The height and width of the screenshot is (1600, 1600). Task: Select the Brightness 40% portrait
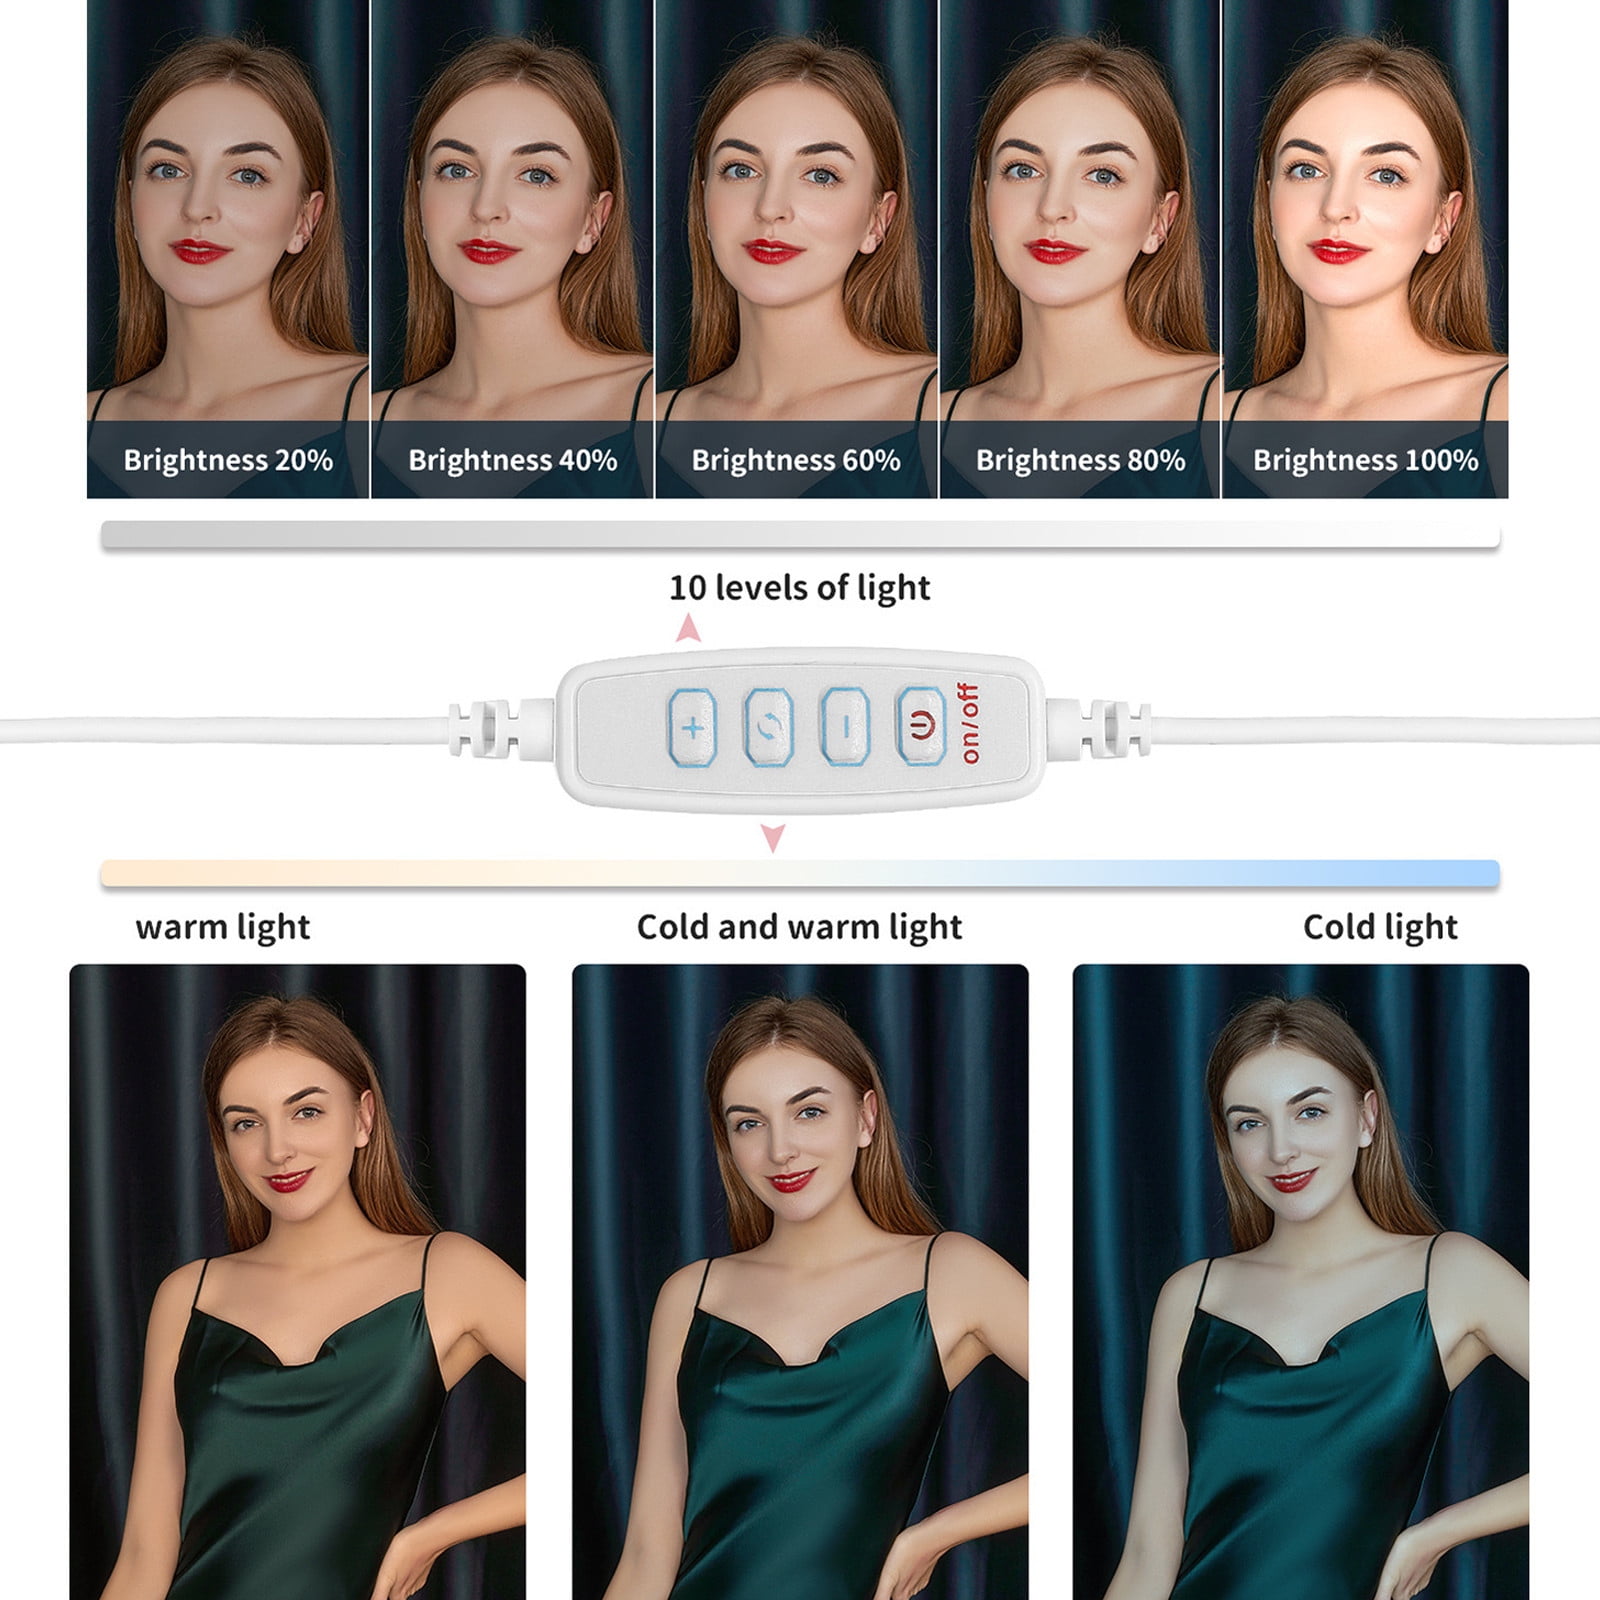[512, 249]
